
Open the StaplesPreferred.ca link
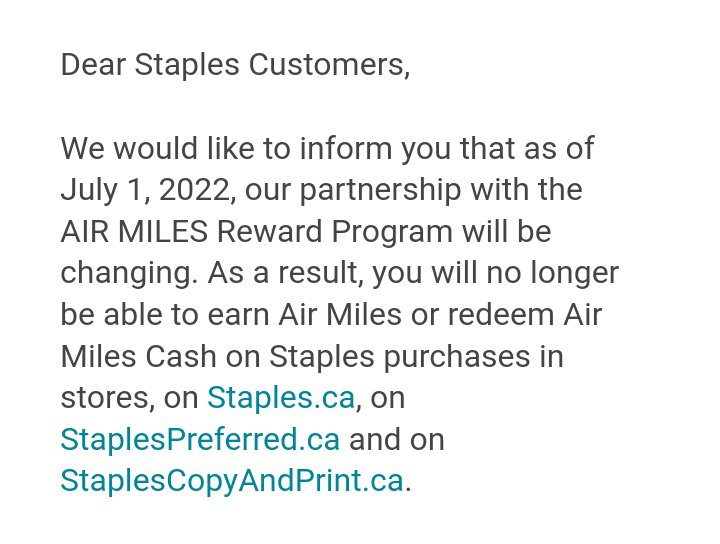[x=200, y=439]
